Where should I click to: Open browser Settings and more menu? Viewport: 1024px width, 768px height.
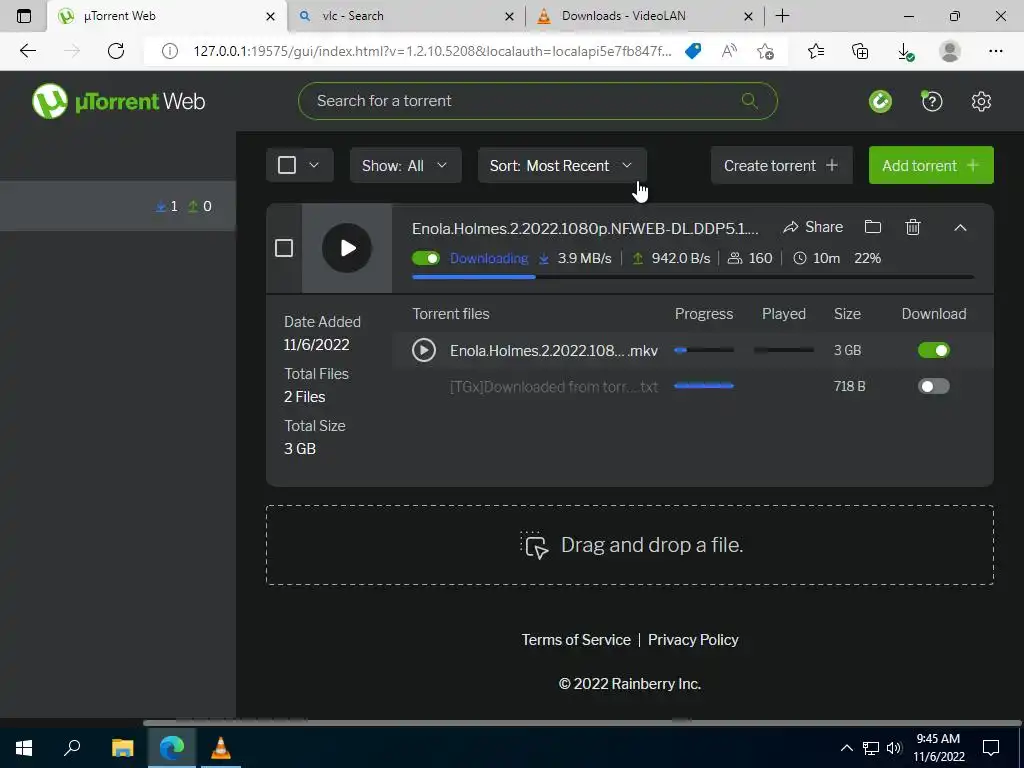pyautogui.click(x=995, y=51)
